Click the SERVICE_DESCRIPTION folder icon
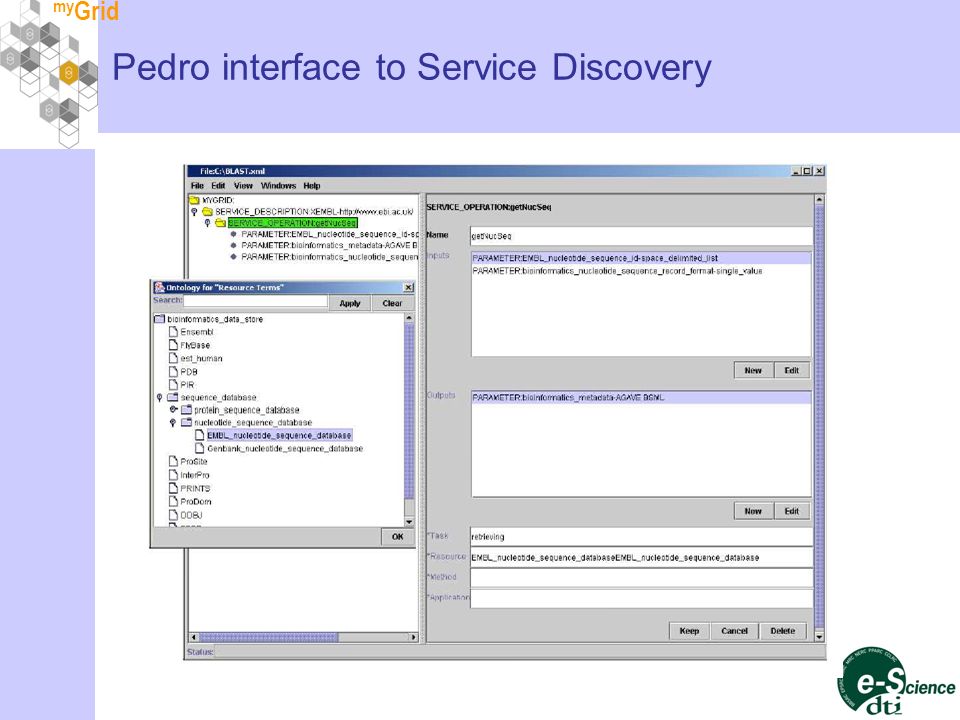 pyautogui.click(x=208, y=212)
